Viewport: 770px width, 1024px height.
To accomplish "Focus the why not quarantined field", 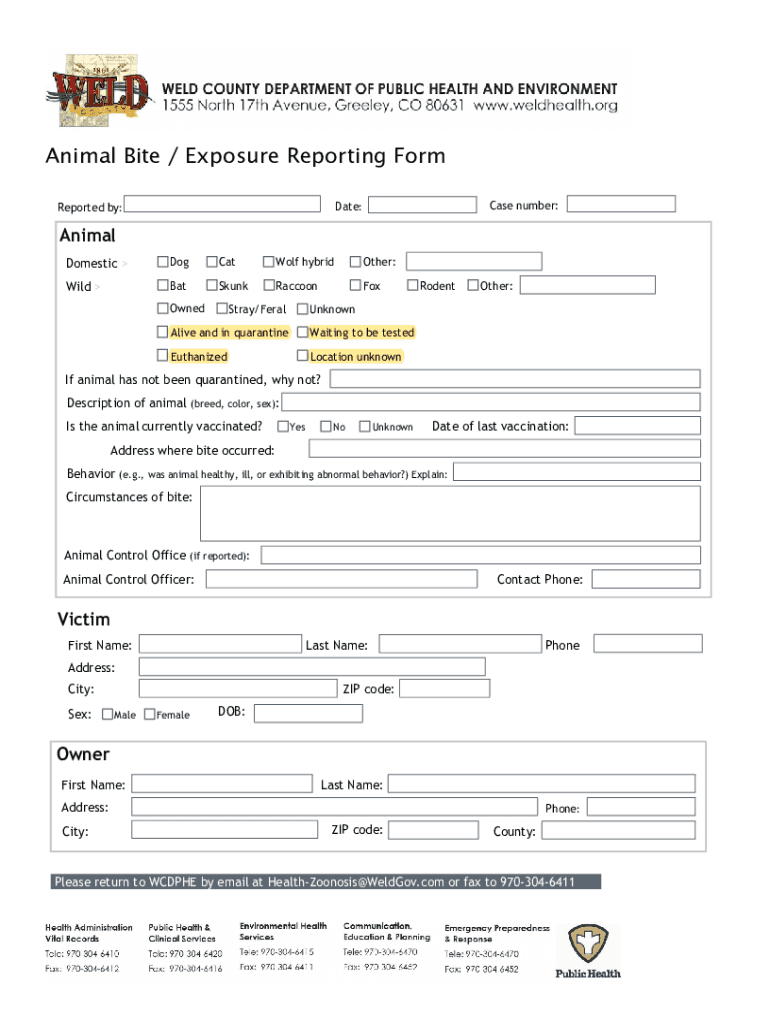I will 515,379.
